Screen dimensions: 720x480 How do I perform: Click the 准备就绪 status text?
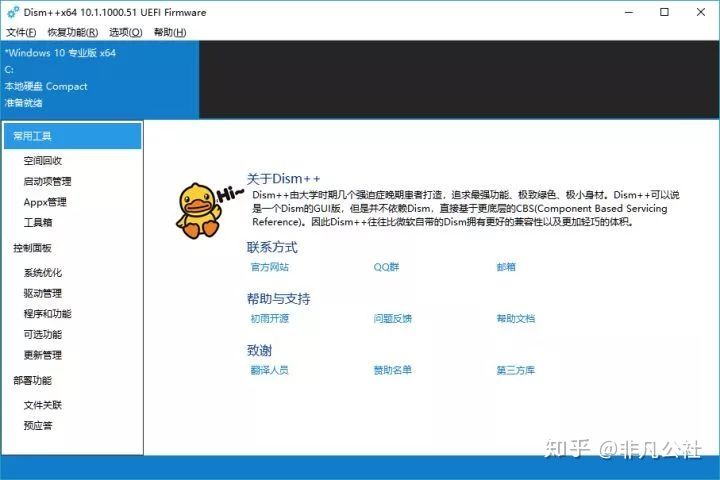click(23, 103)
